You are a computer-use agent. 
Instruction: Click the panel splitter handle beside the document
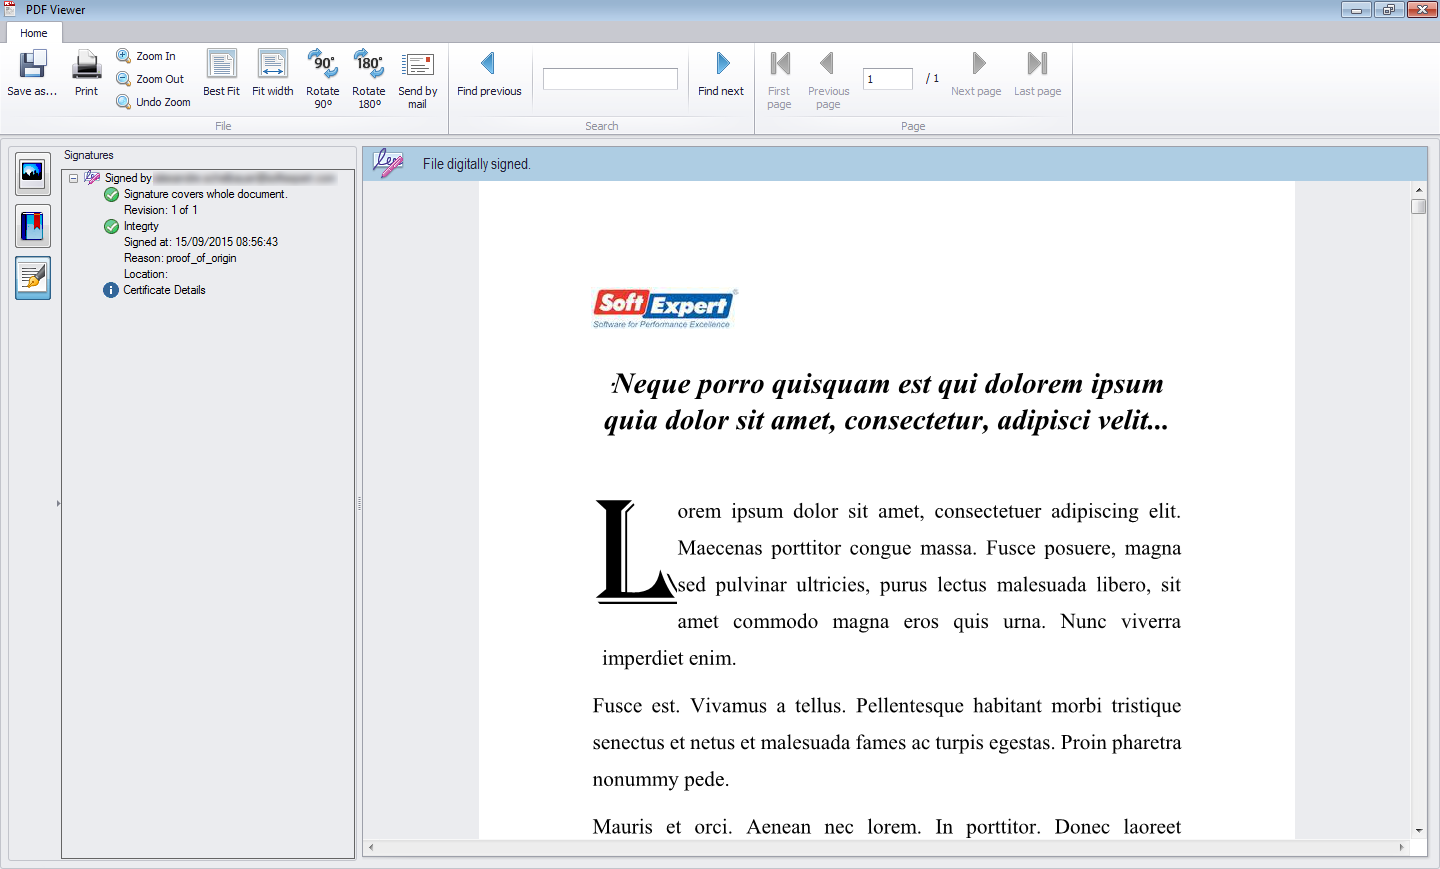[x=359, y=503]
